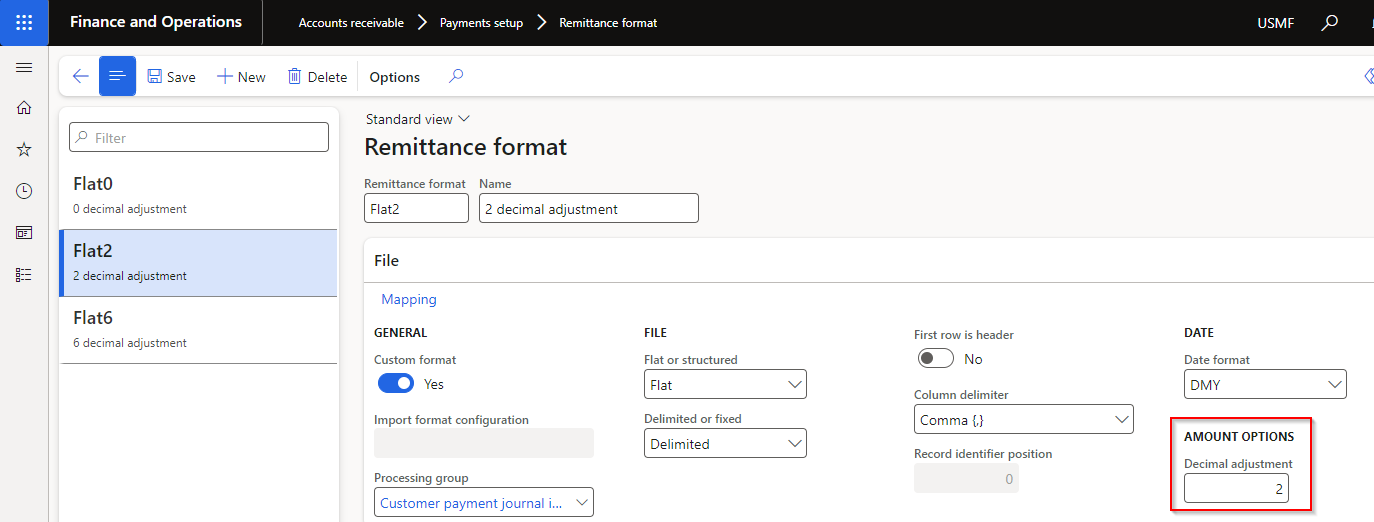Open Recent clock icon in sidebar
1374x522 pixels.
(24, 191)
